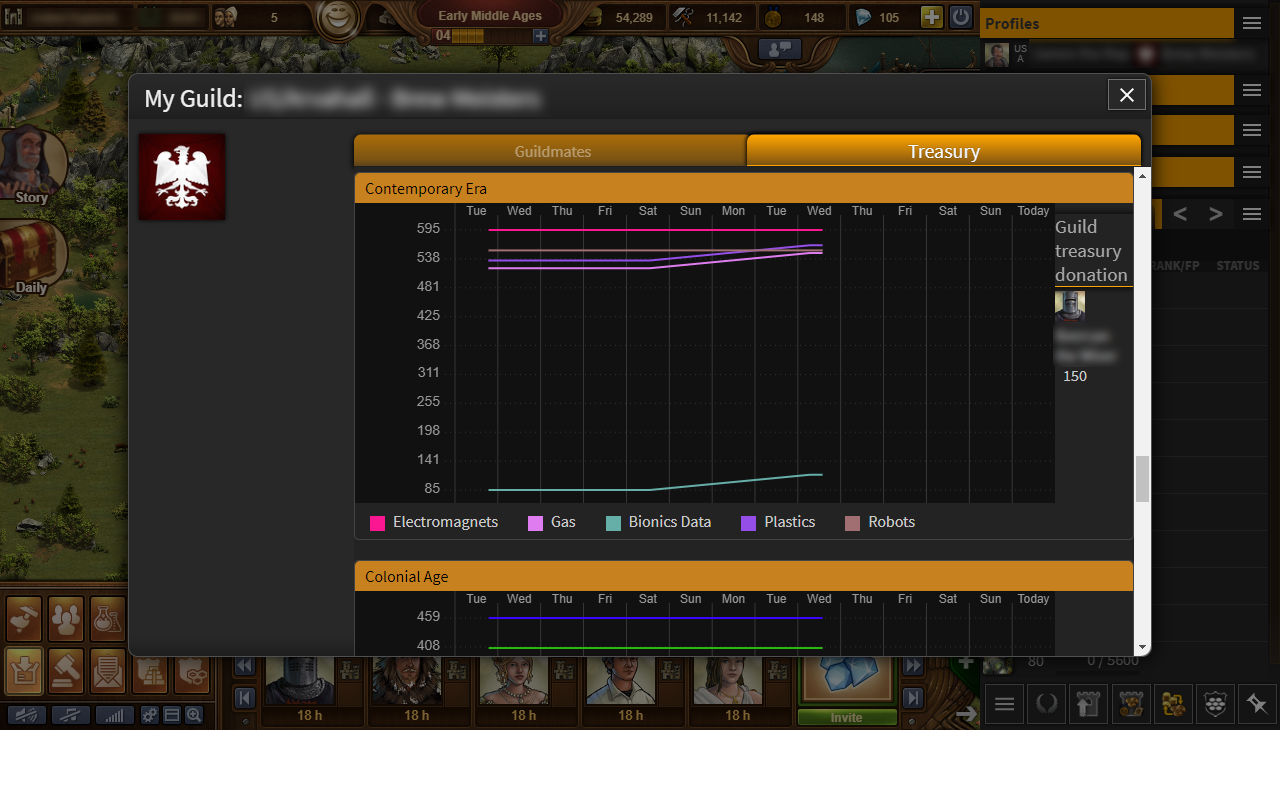Go to first page of friends bar

[244, 698]
